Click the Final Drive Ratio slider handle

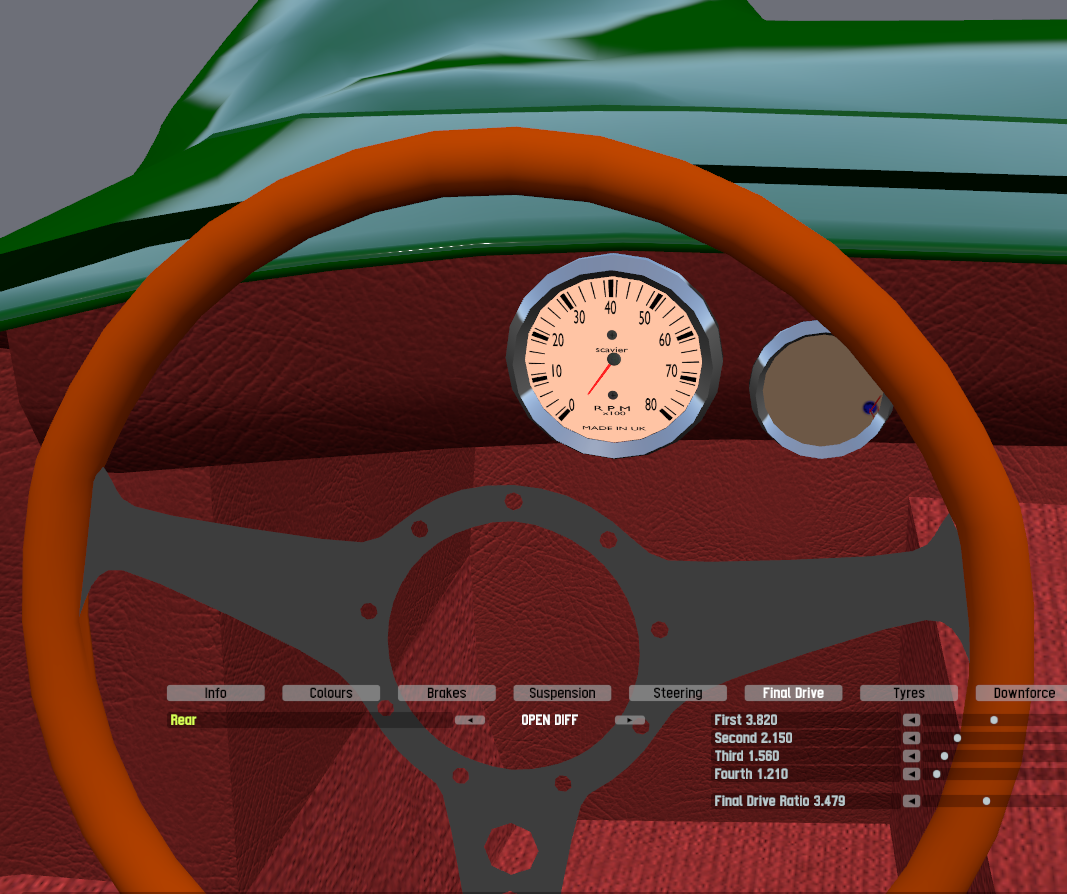[x=987, y=801]
